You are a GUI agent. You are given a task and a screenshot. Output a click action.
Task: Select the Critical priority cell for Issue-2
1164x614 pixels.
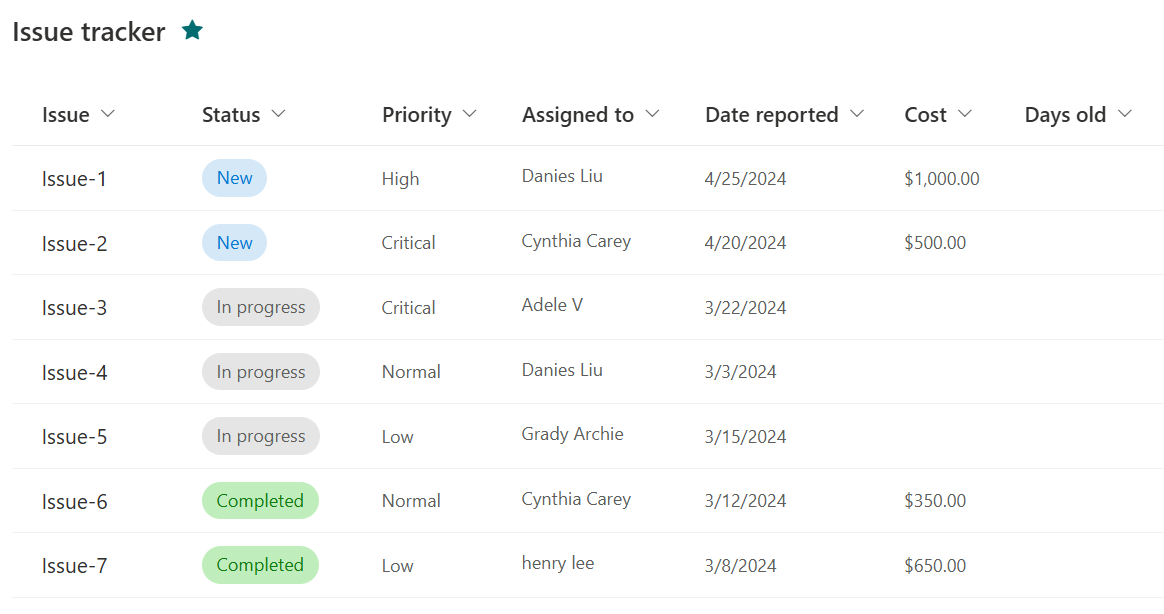[x=408, y=243]
